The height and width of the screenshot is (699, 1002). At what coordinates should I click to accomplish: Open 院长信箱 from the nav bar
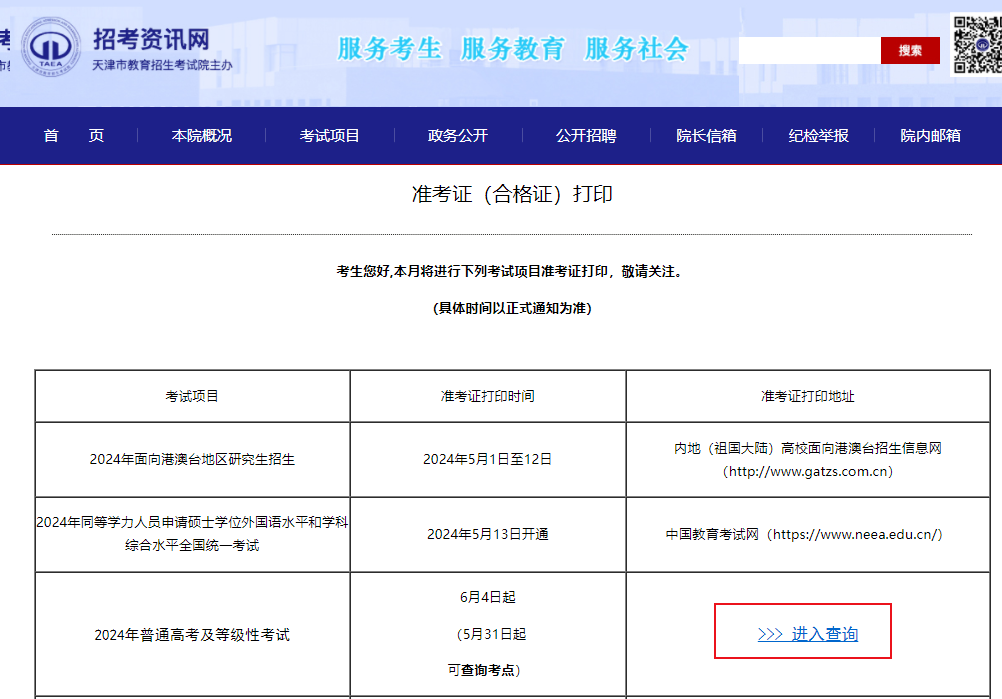point(706,136)
